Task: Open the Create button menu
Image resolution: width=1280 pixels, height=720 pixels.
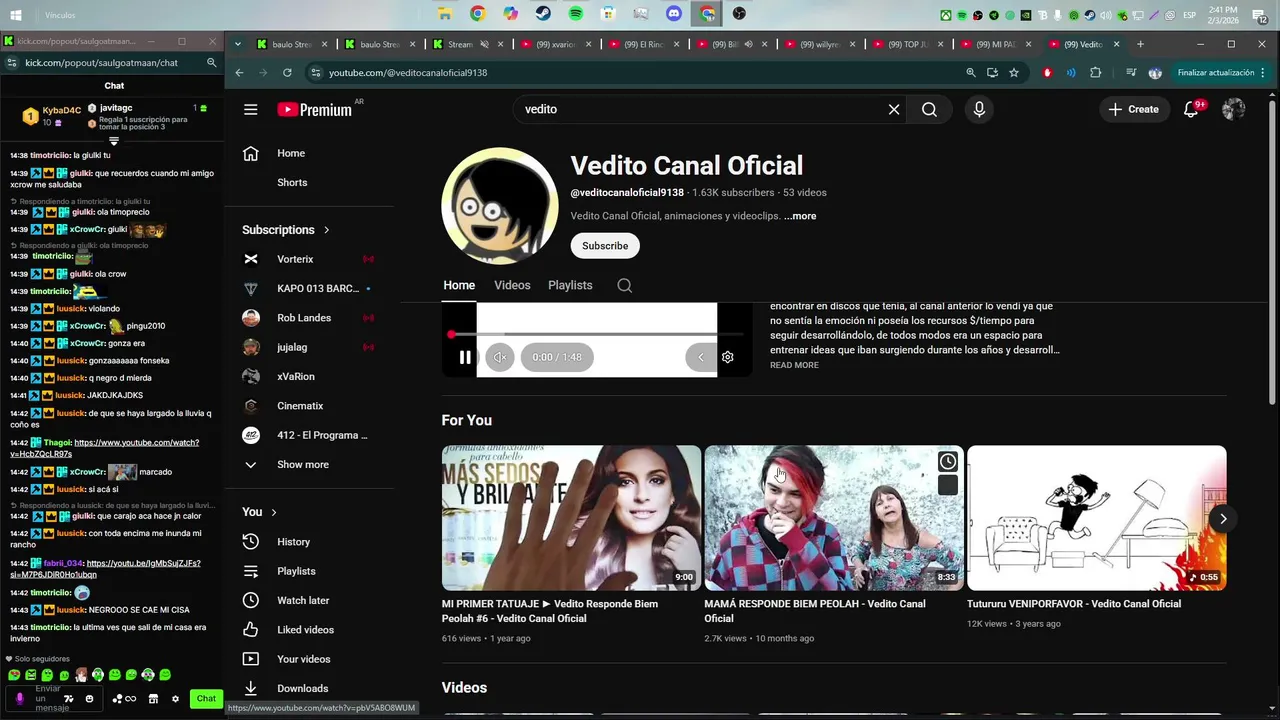Action: coord(1134,109)
